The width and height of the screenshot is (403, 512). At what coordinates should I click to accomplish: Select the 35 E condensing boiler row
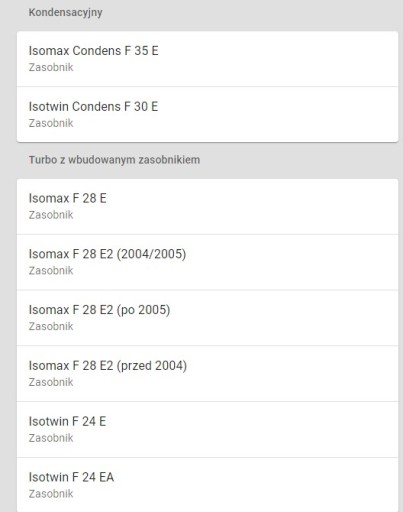pyautogui.click(x=207, y=59)
